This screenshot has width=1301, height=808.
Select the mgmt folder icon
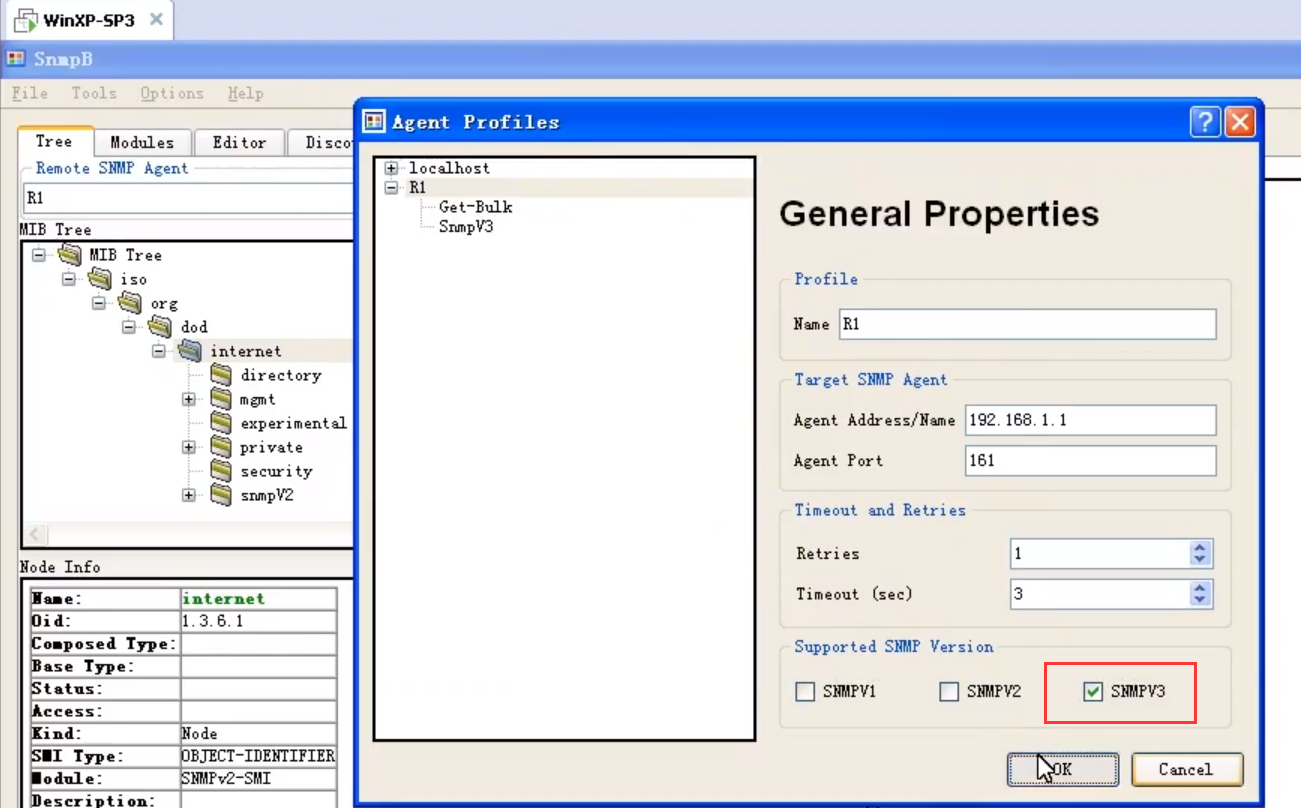pyautogui.click(x=222, y=399)
